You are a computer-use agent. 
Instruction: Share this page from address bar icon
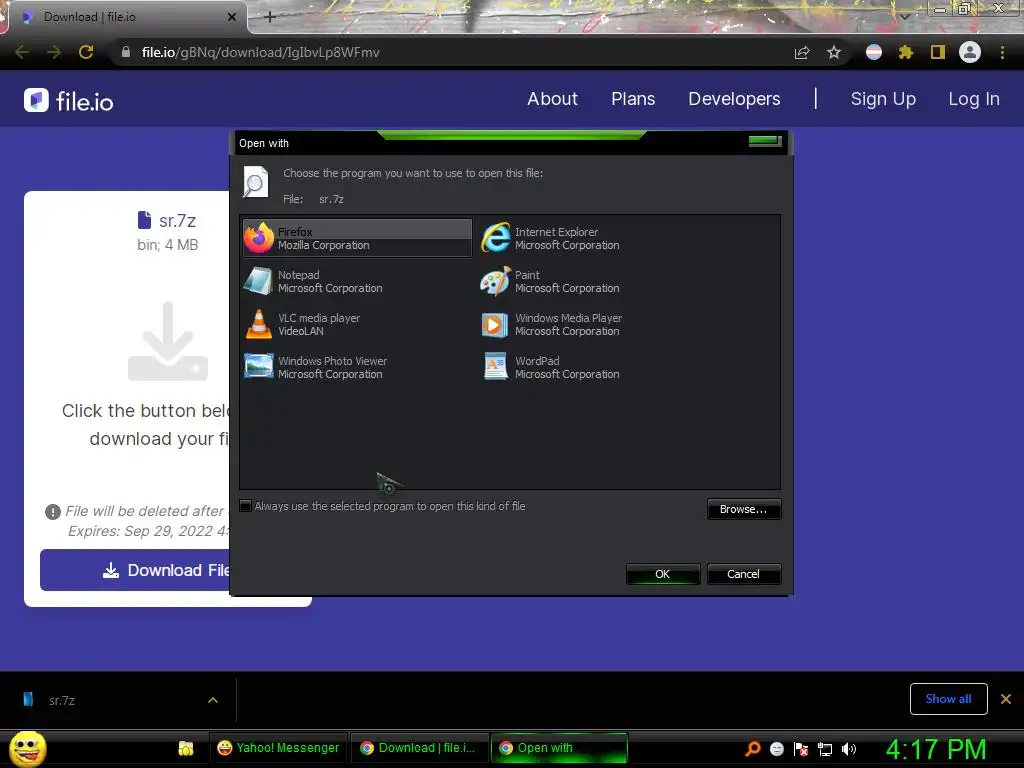click(802, 52)
